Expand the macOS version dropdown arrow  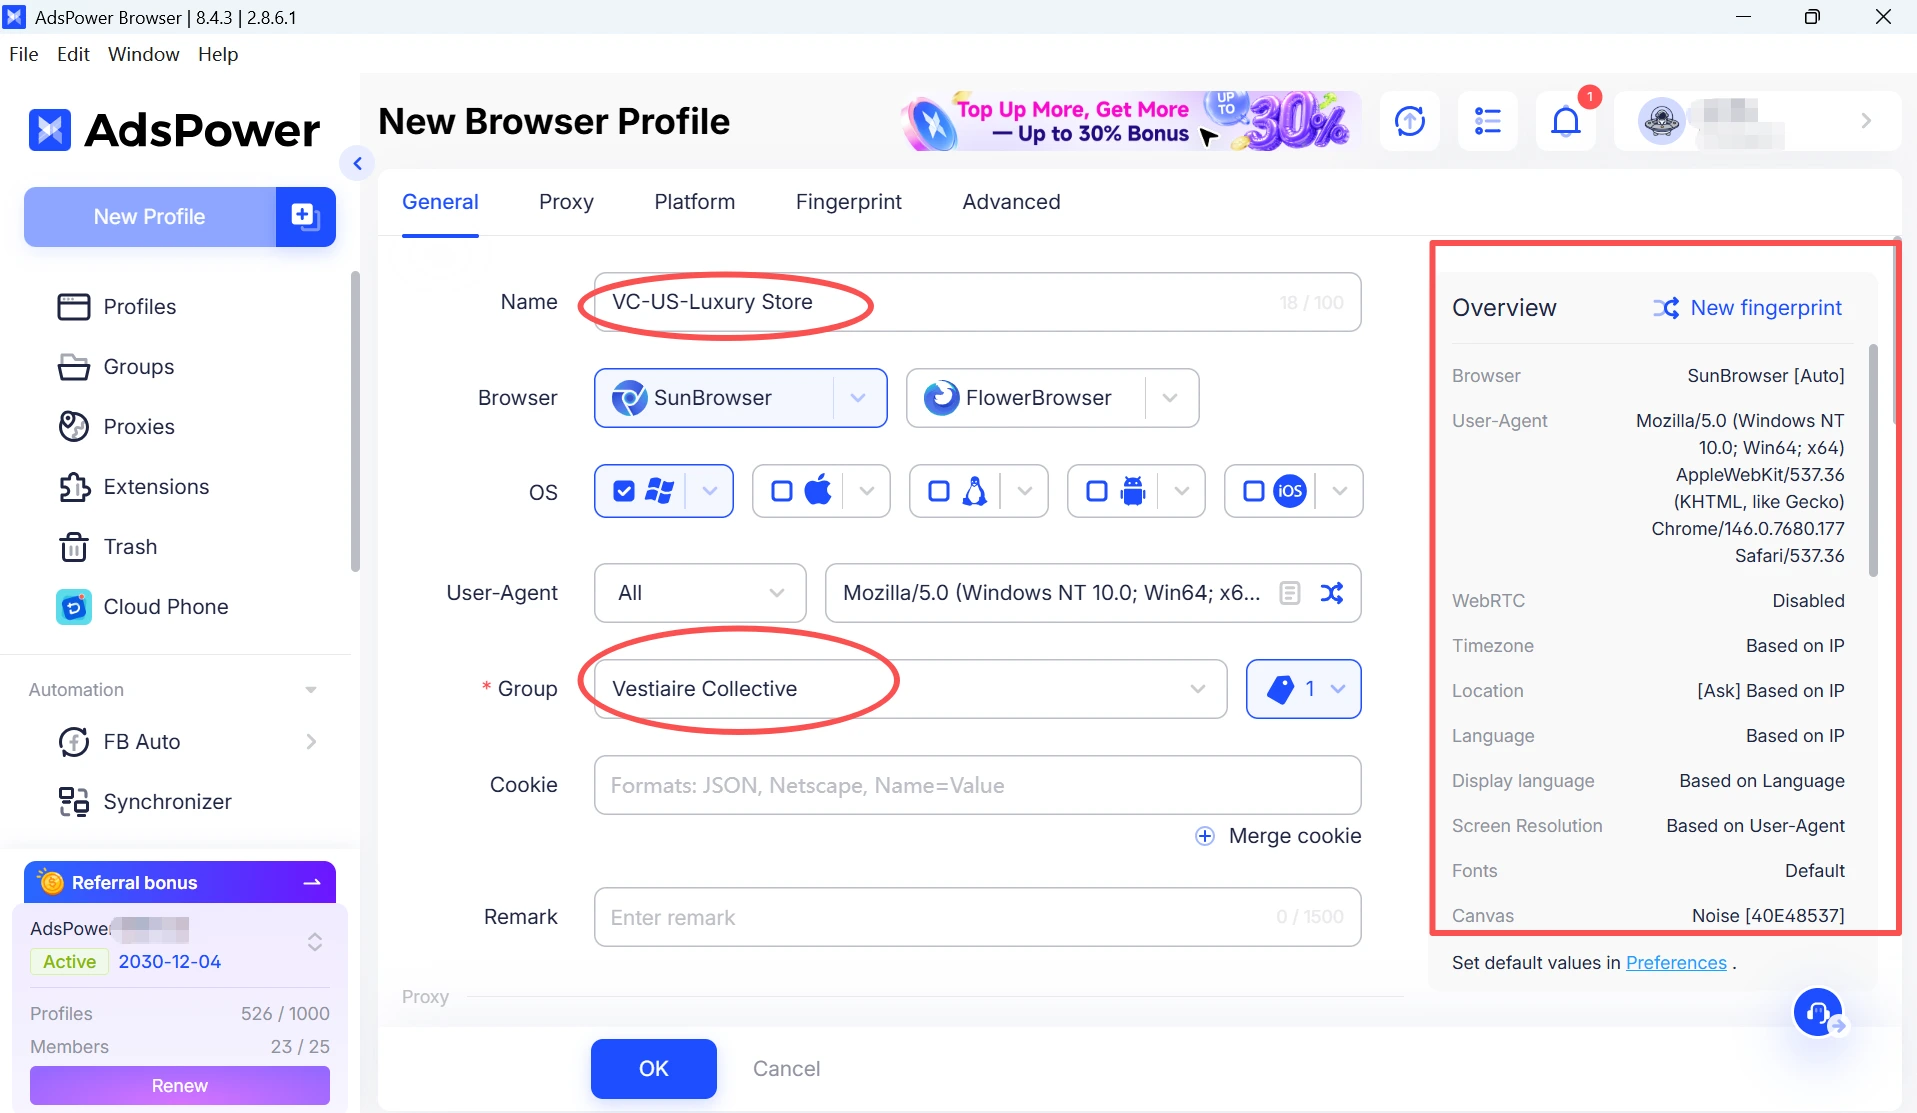pyautogui.click(x=867, y=491)
